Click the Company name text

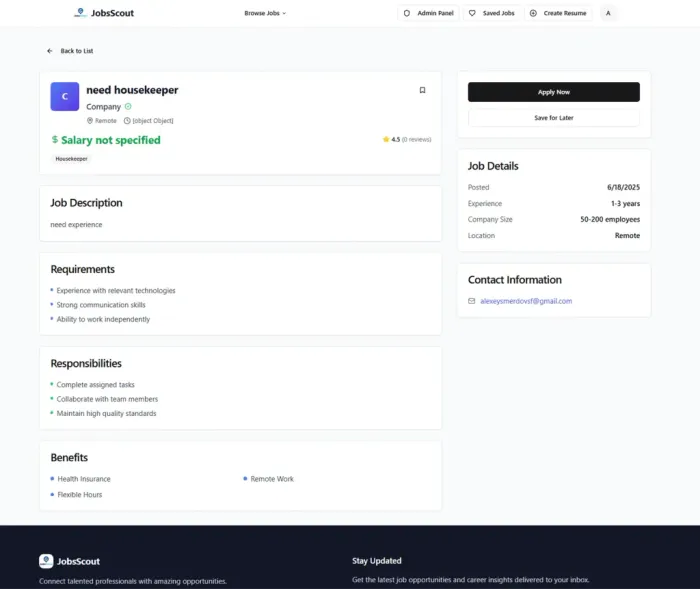[x=104, y=107]
